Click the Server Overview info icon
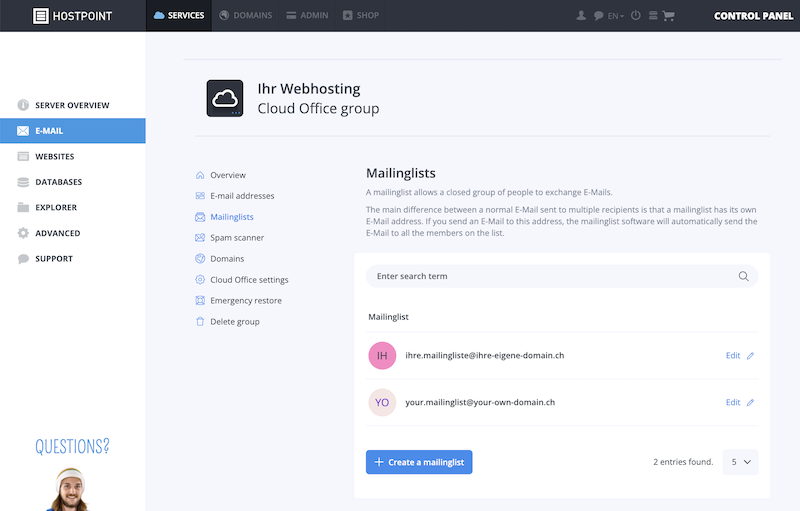 point(23,105)
